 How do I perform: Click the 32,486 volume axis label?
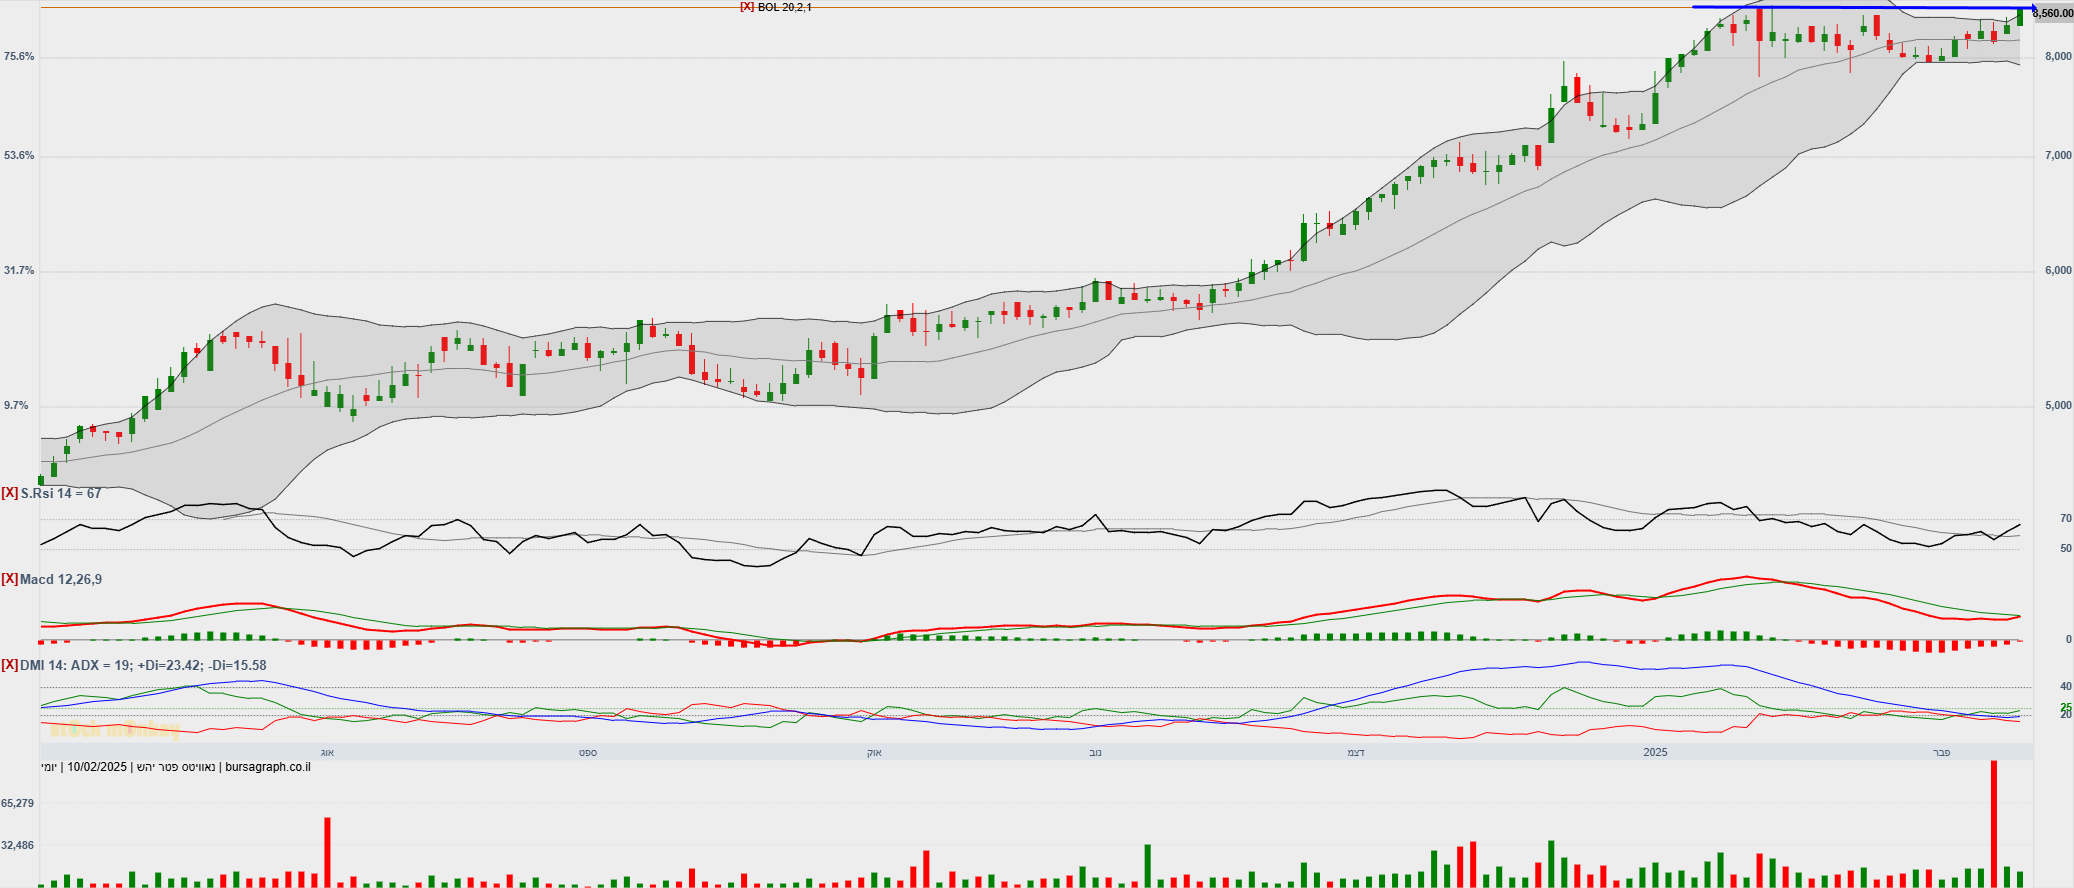pos(18,845)
